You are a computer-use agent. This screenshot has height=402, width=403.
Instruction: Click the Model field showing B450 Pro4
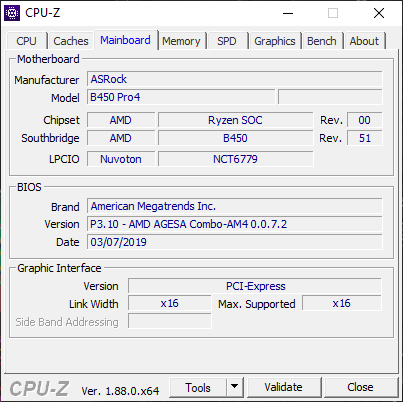click(181, 97)
